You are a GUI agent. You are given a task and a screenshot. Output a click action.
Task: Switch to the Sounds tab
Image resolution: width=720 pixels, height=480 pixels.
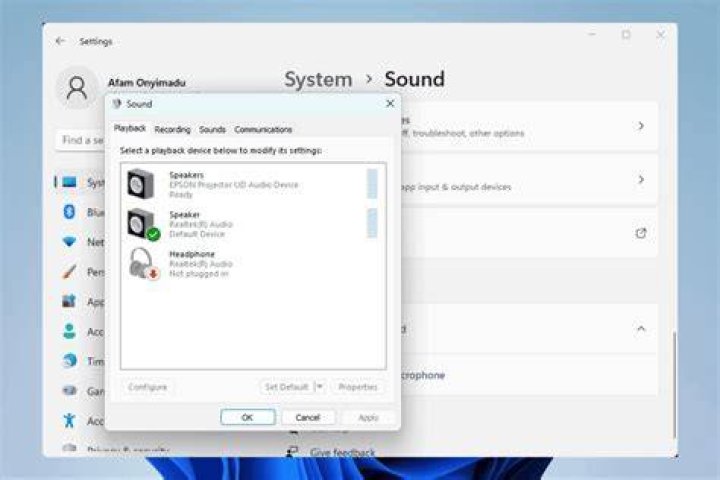(212, 130)
